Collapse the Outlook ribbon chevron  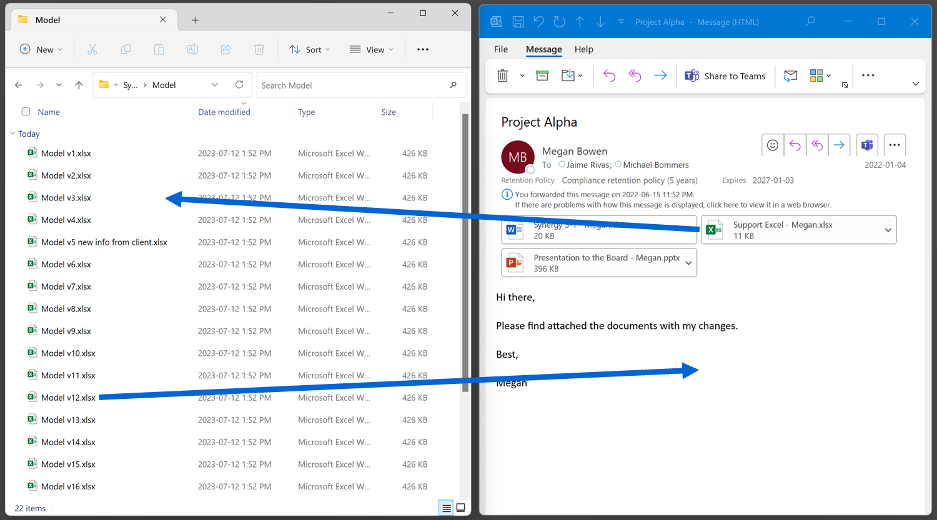click(x=915, y=84)
